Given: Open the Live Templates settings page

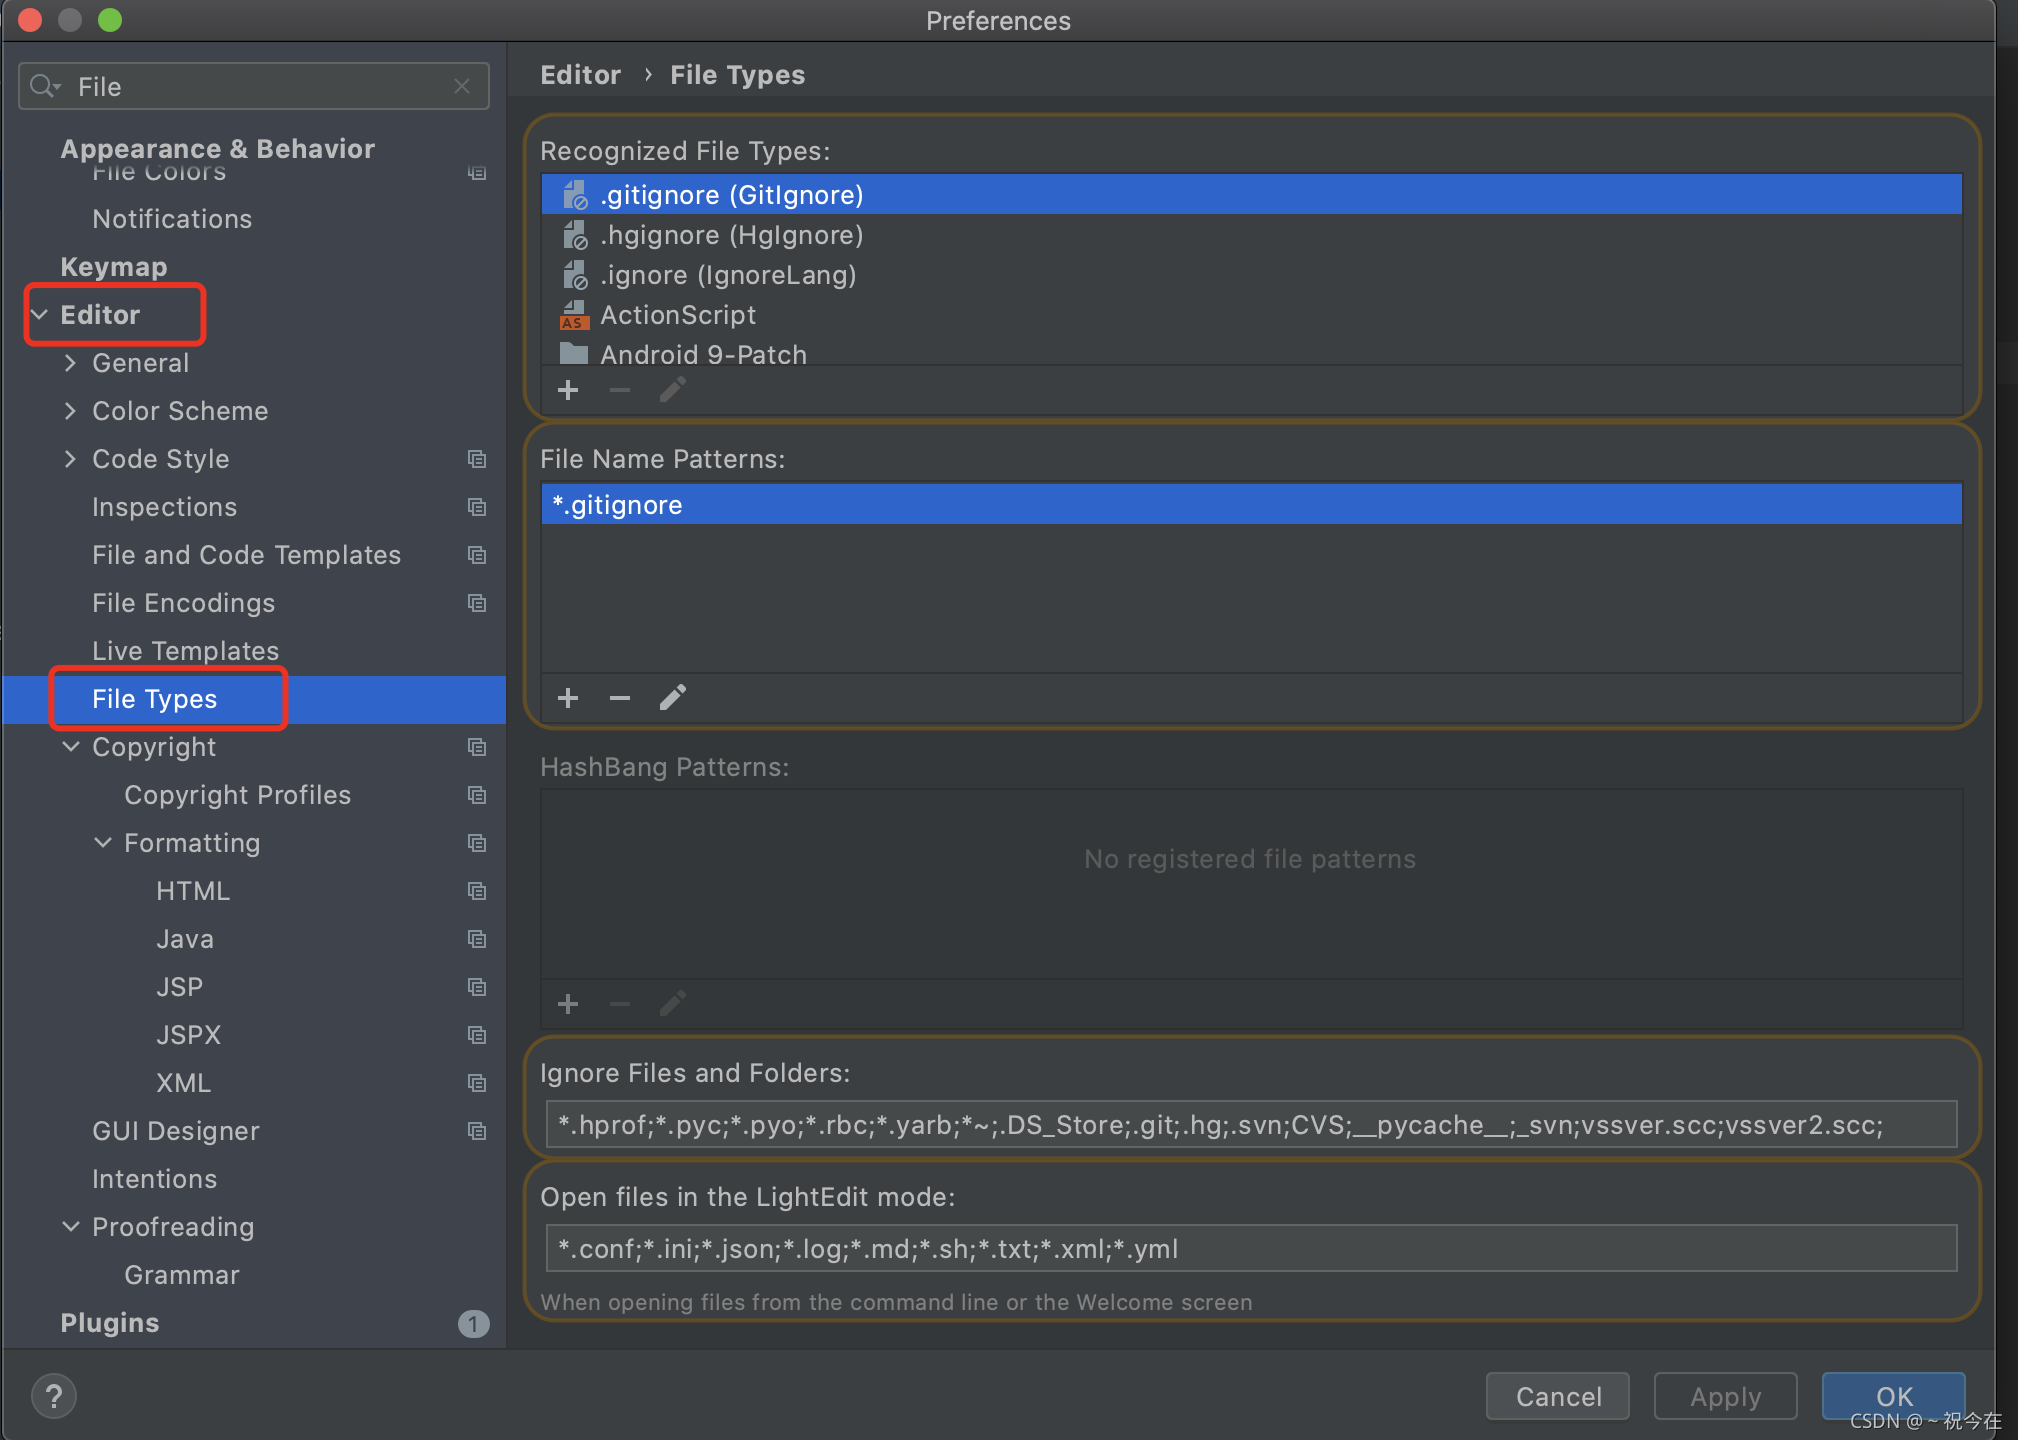Looking at the screenshot, I should (x=185, y=651).
